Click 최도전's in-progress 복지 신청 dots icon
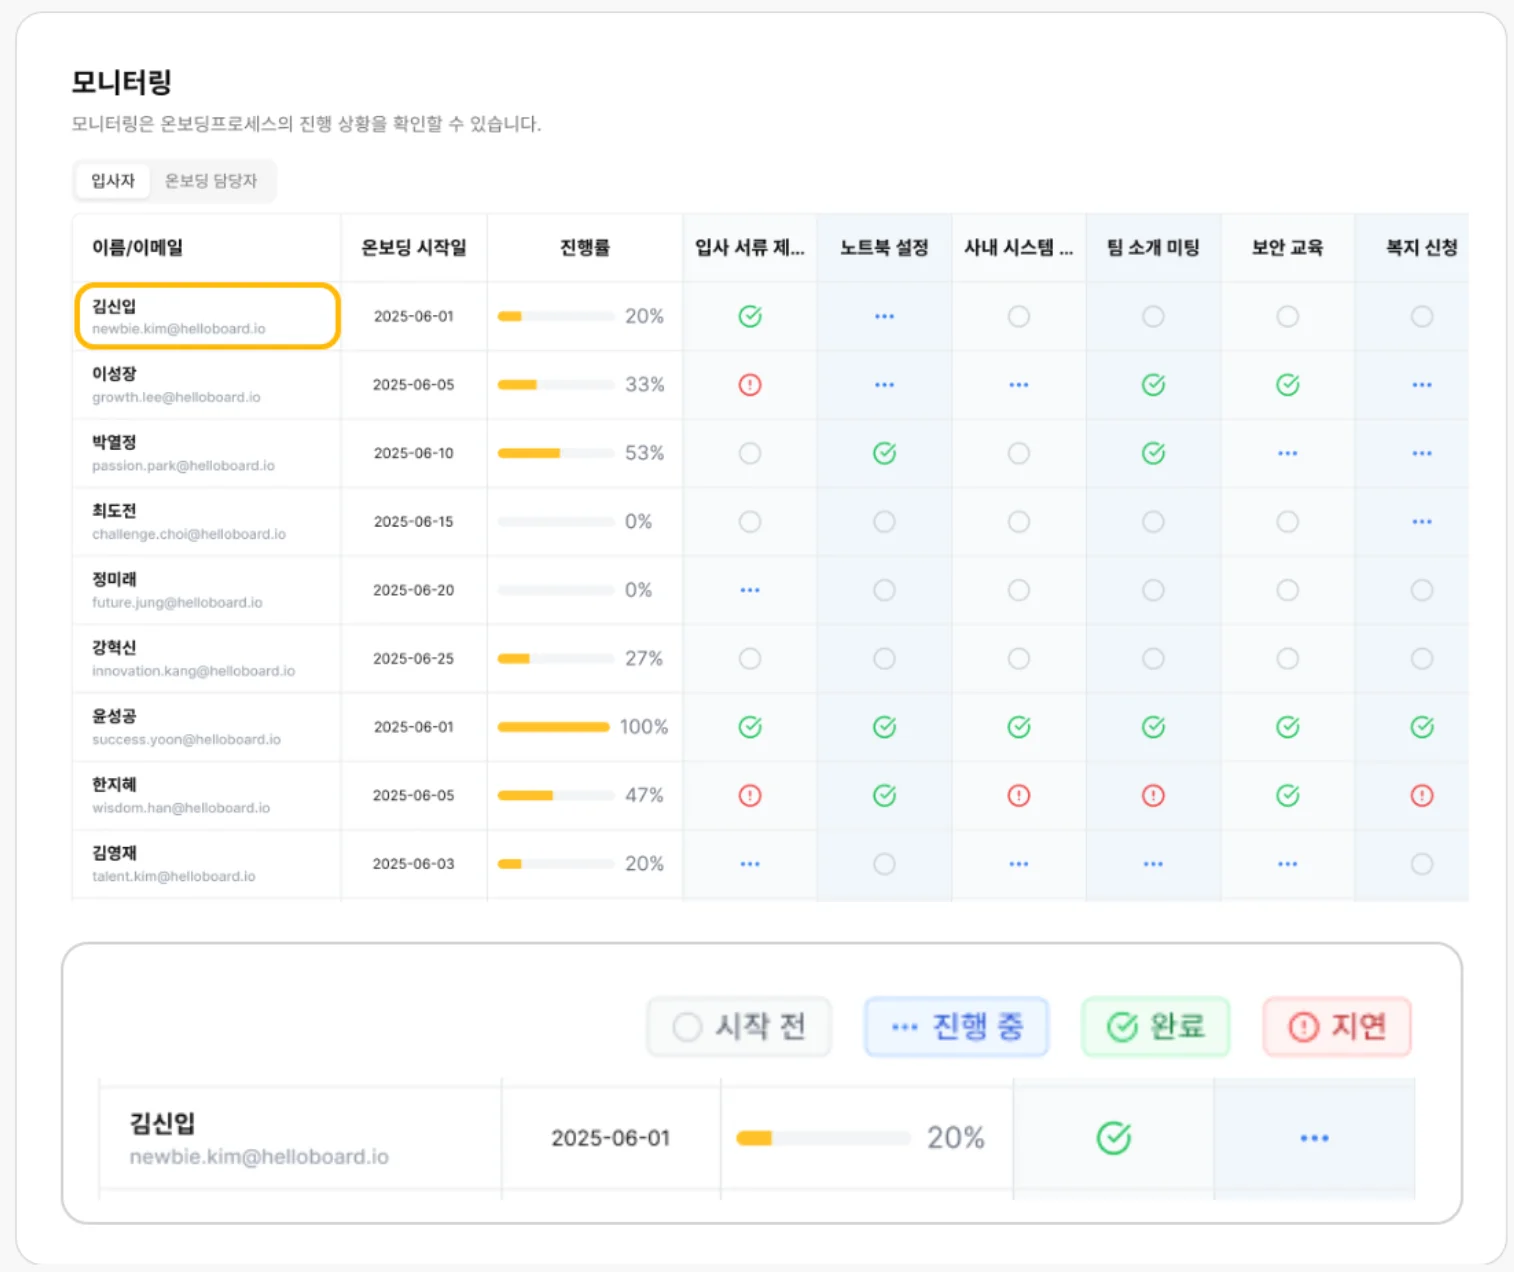The image size is (1514, 1272). tap(1421, 522)
